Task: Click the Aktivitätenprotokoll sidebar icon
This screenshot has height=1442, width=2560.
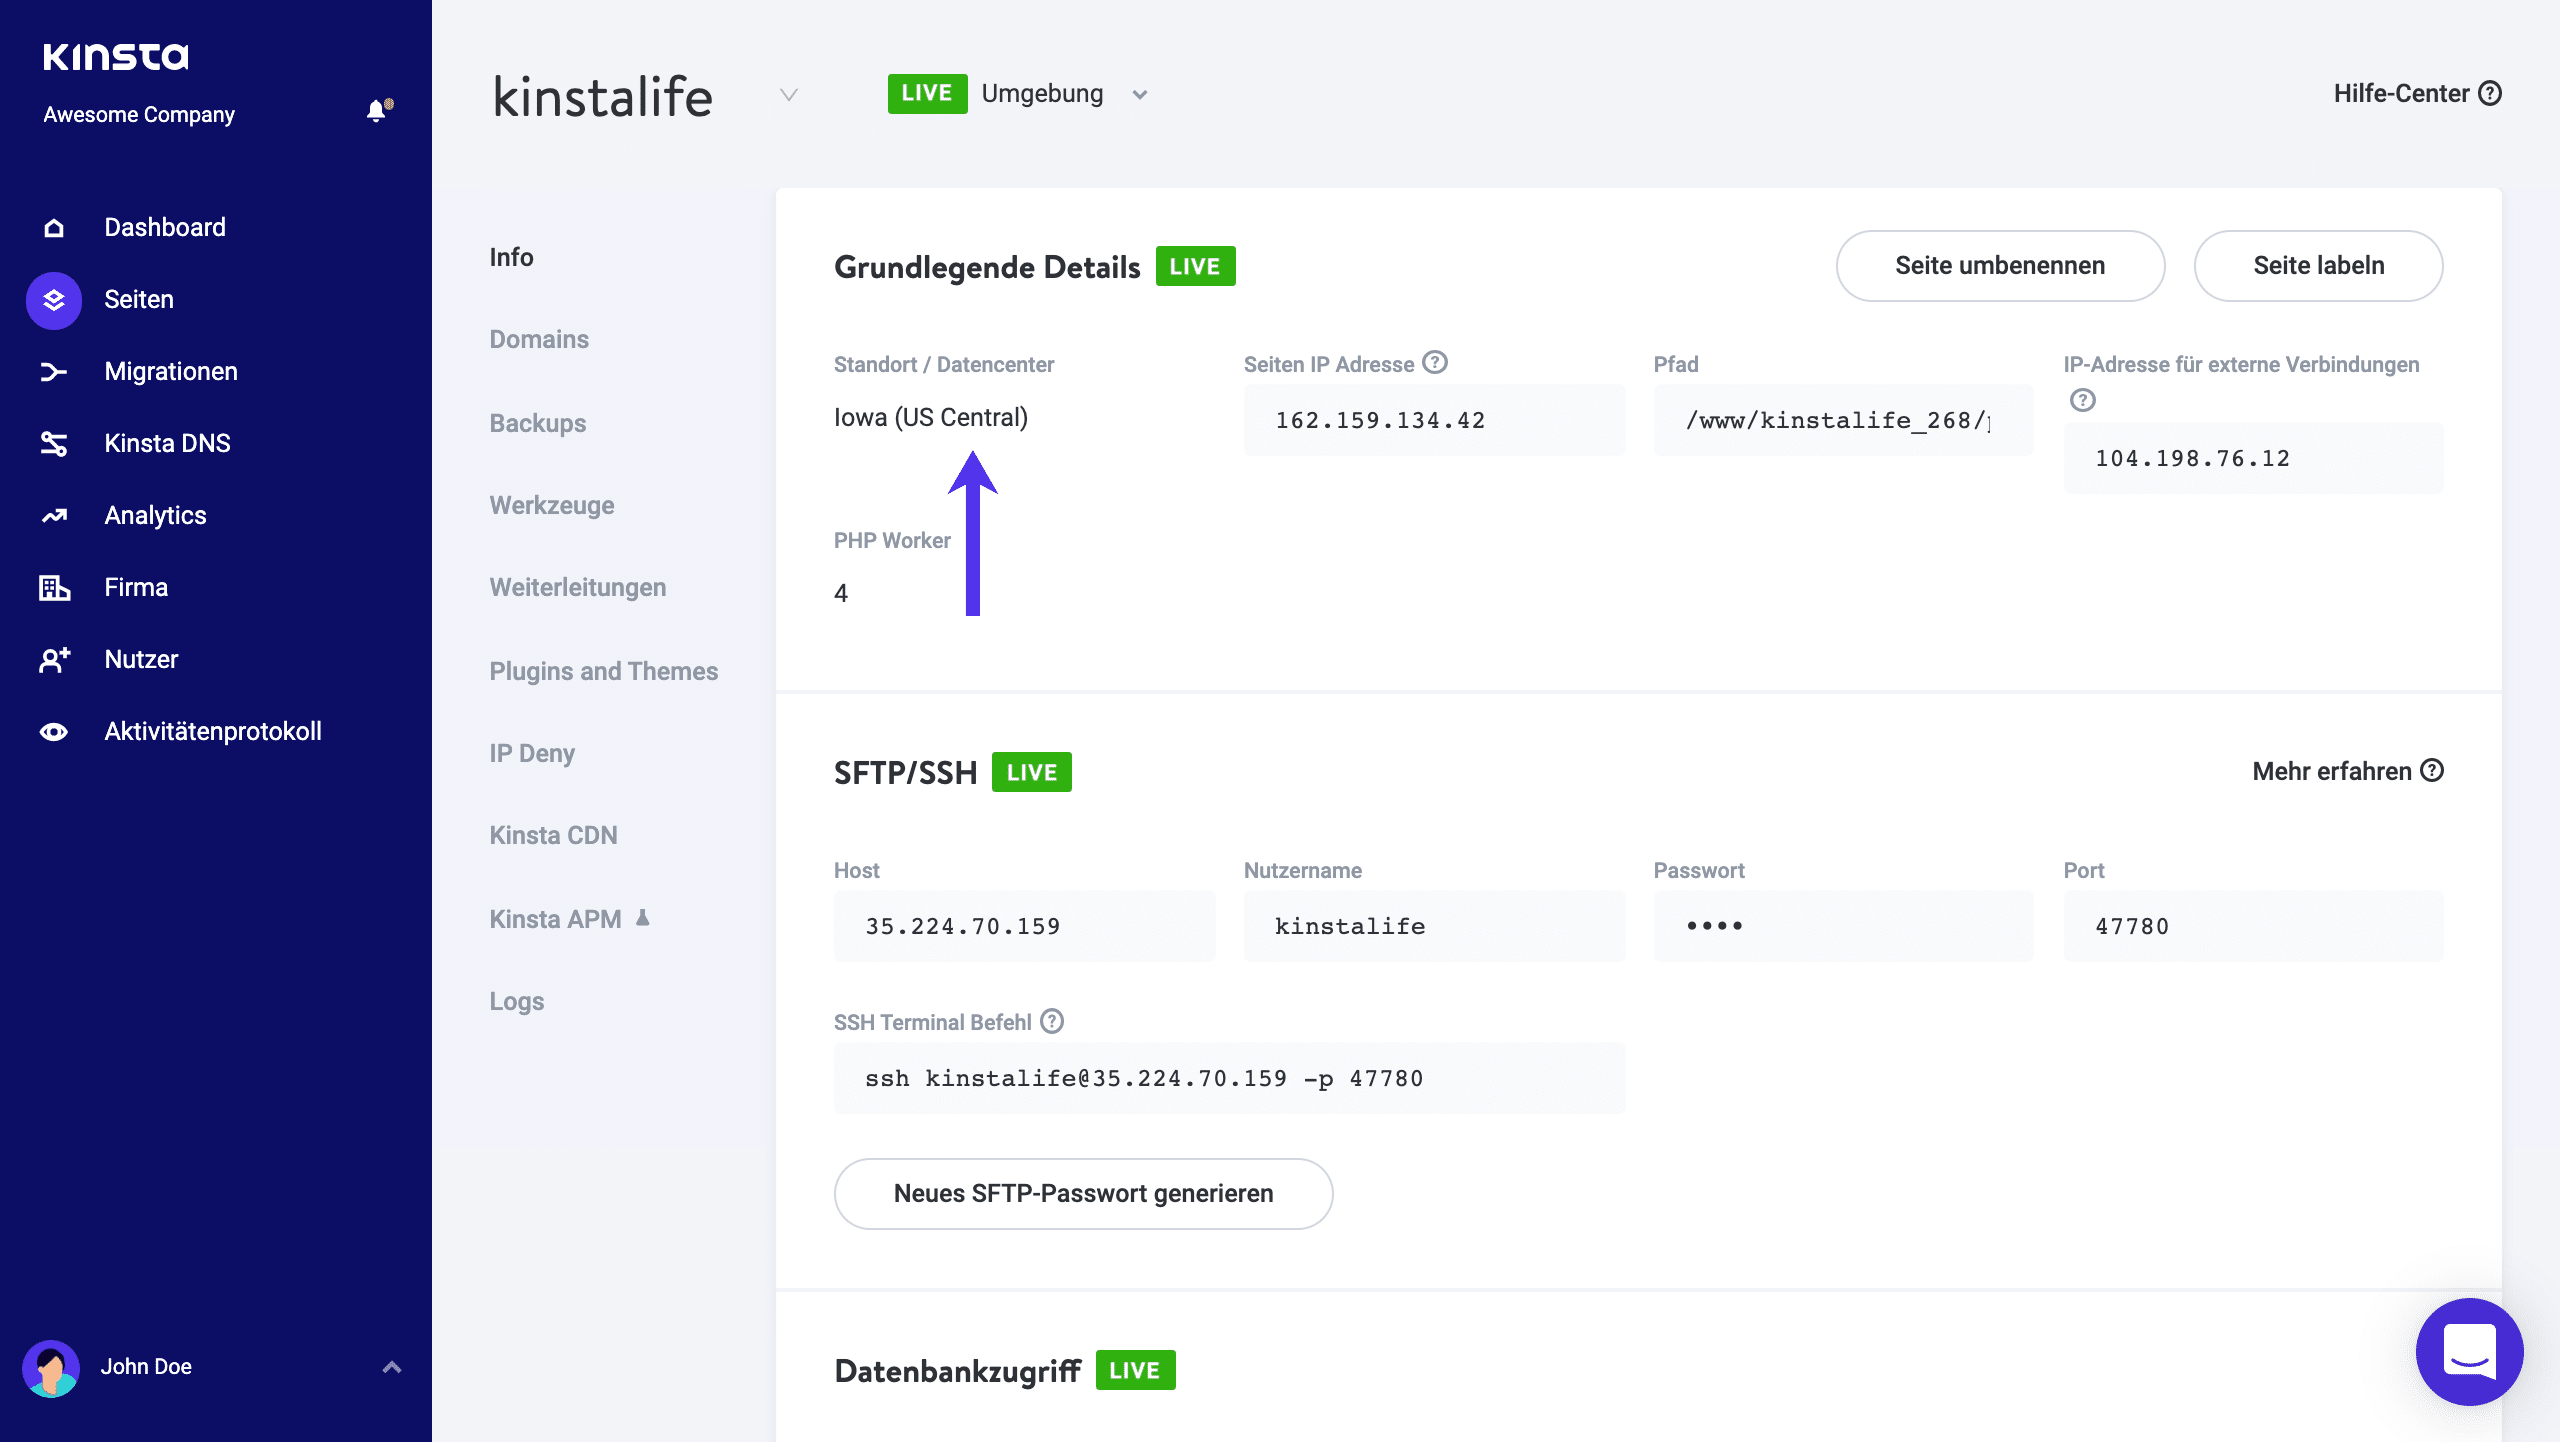Action: (53, 732)
